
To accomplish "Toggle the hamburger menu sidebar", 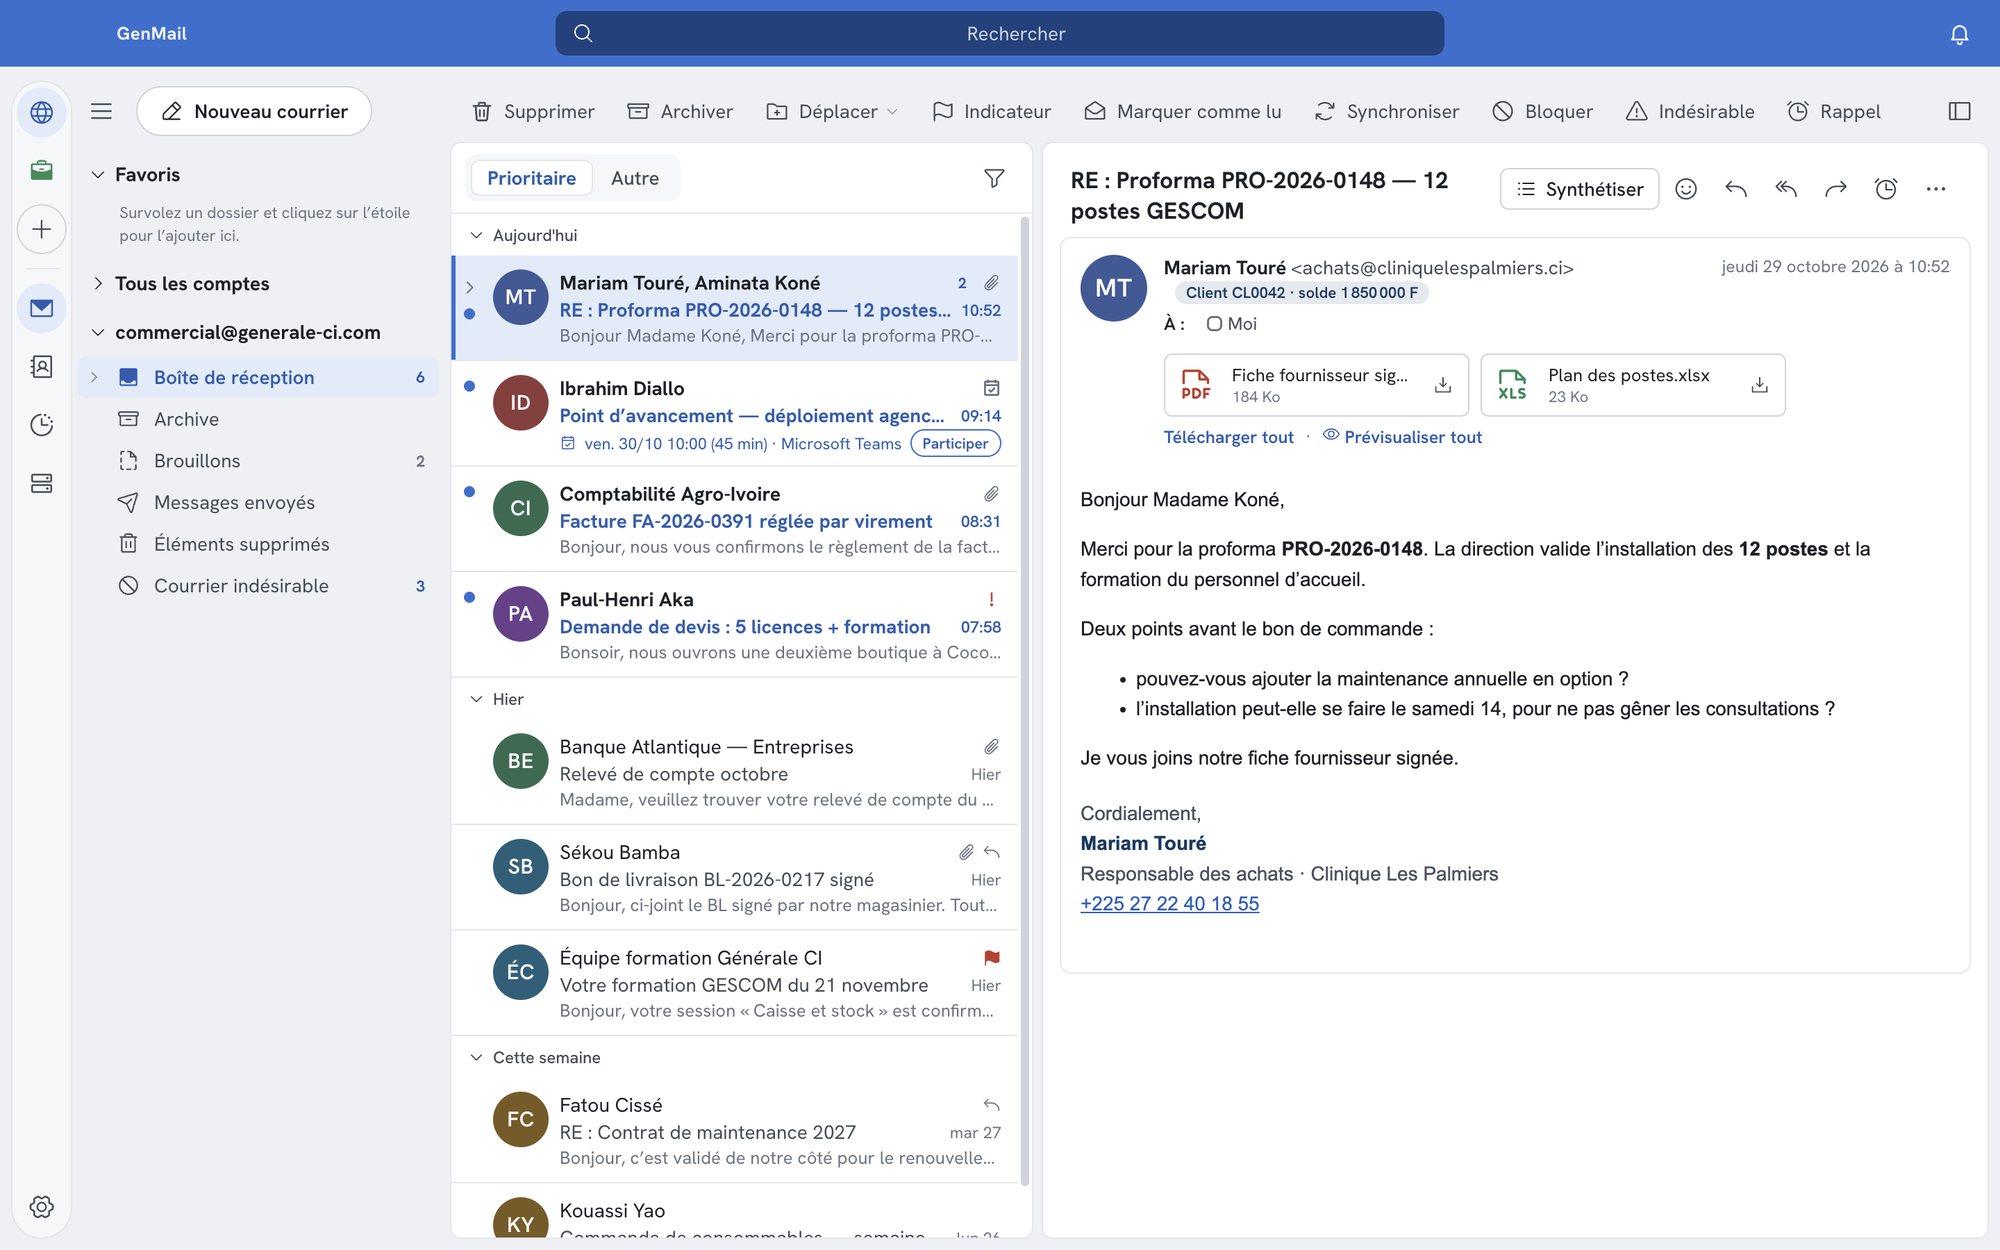I will (x=101, y=111).
